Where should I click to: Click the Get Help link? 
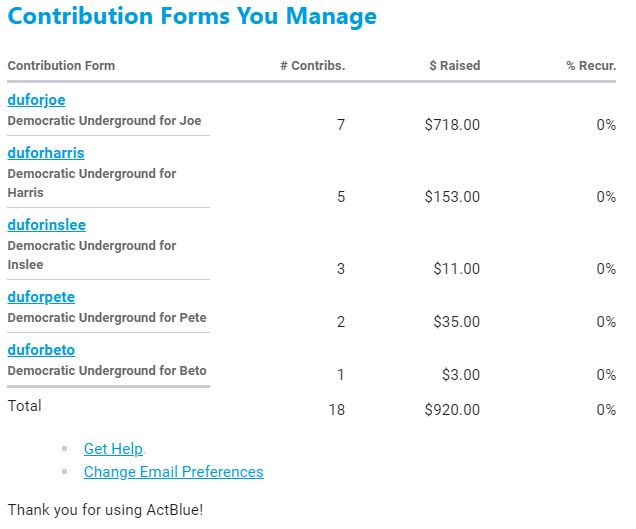click(113, 449)
